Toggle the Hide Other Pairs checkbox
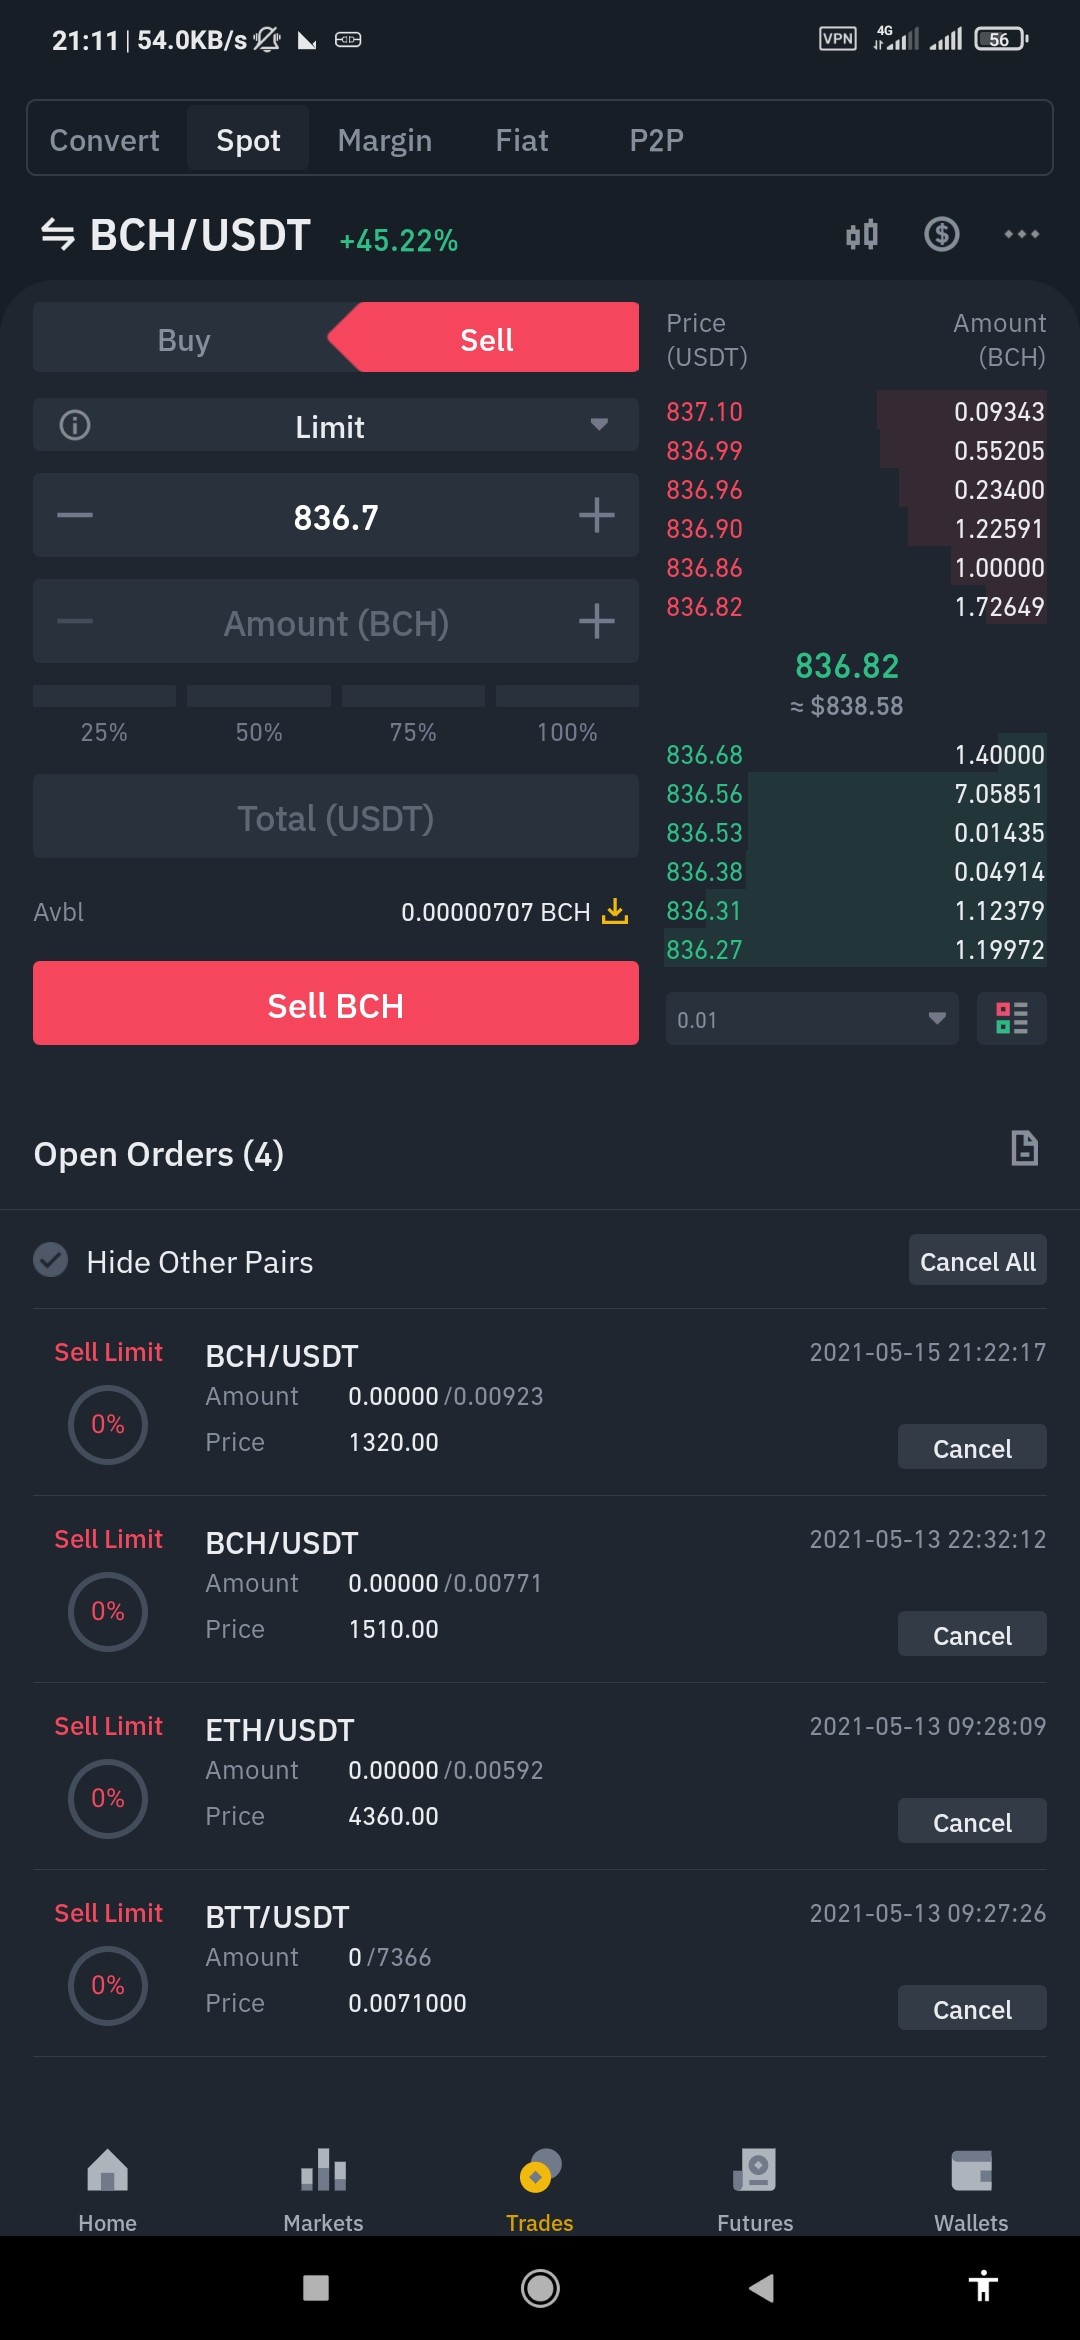This screenshot has height=2340, width=1080. point(51,1260)
